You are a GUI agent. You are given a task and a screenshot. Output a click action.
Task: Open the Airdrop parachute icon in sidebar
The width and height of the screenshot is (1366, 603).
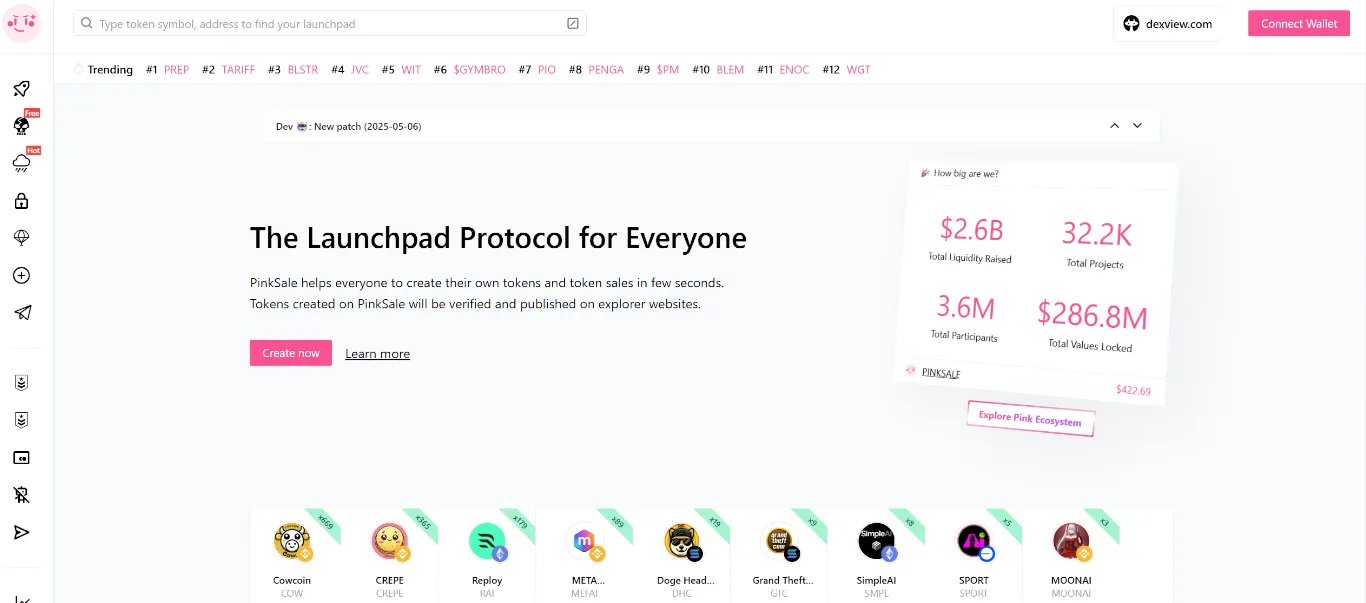click(22, 238)
